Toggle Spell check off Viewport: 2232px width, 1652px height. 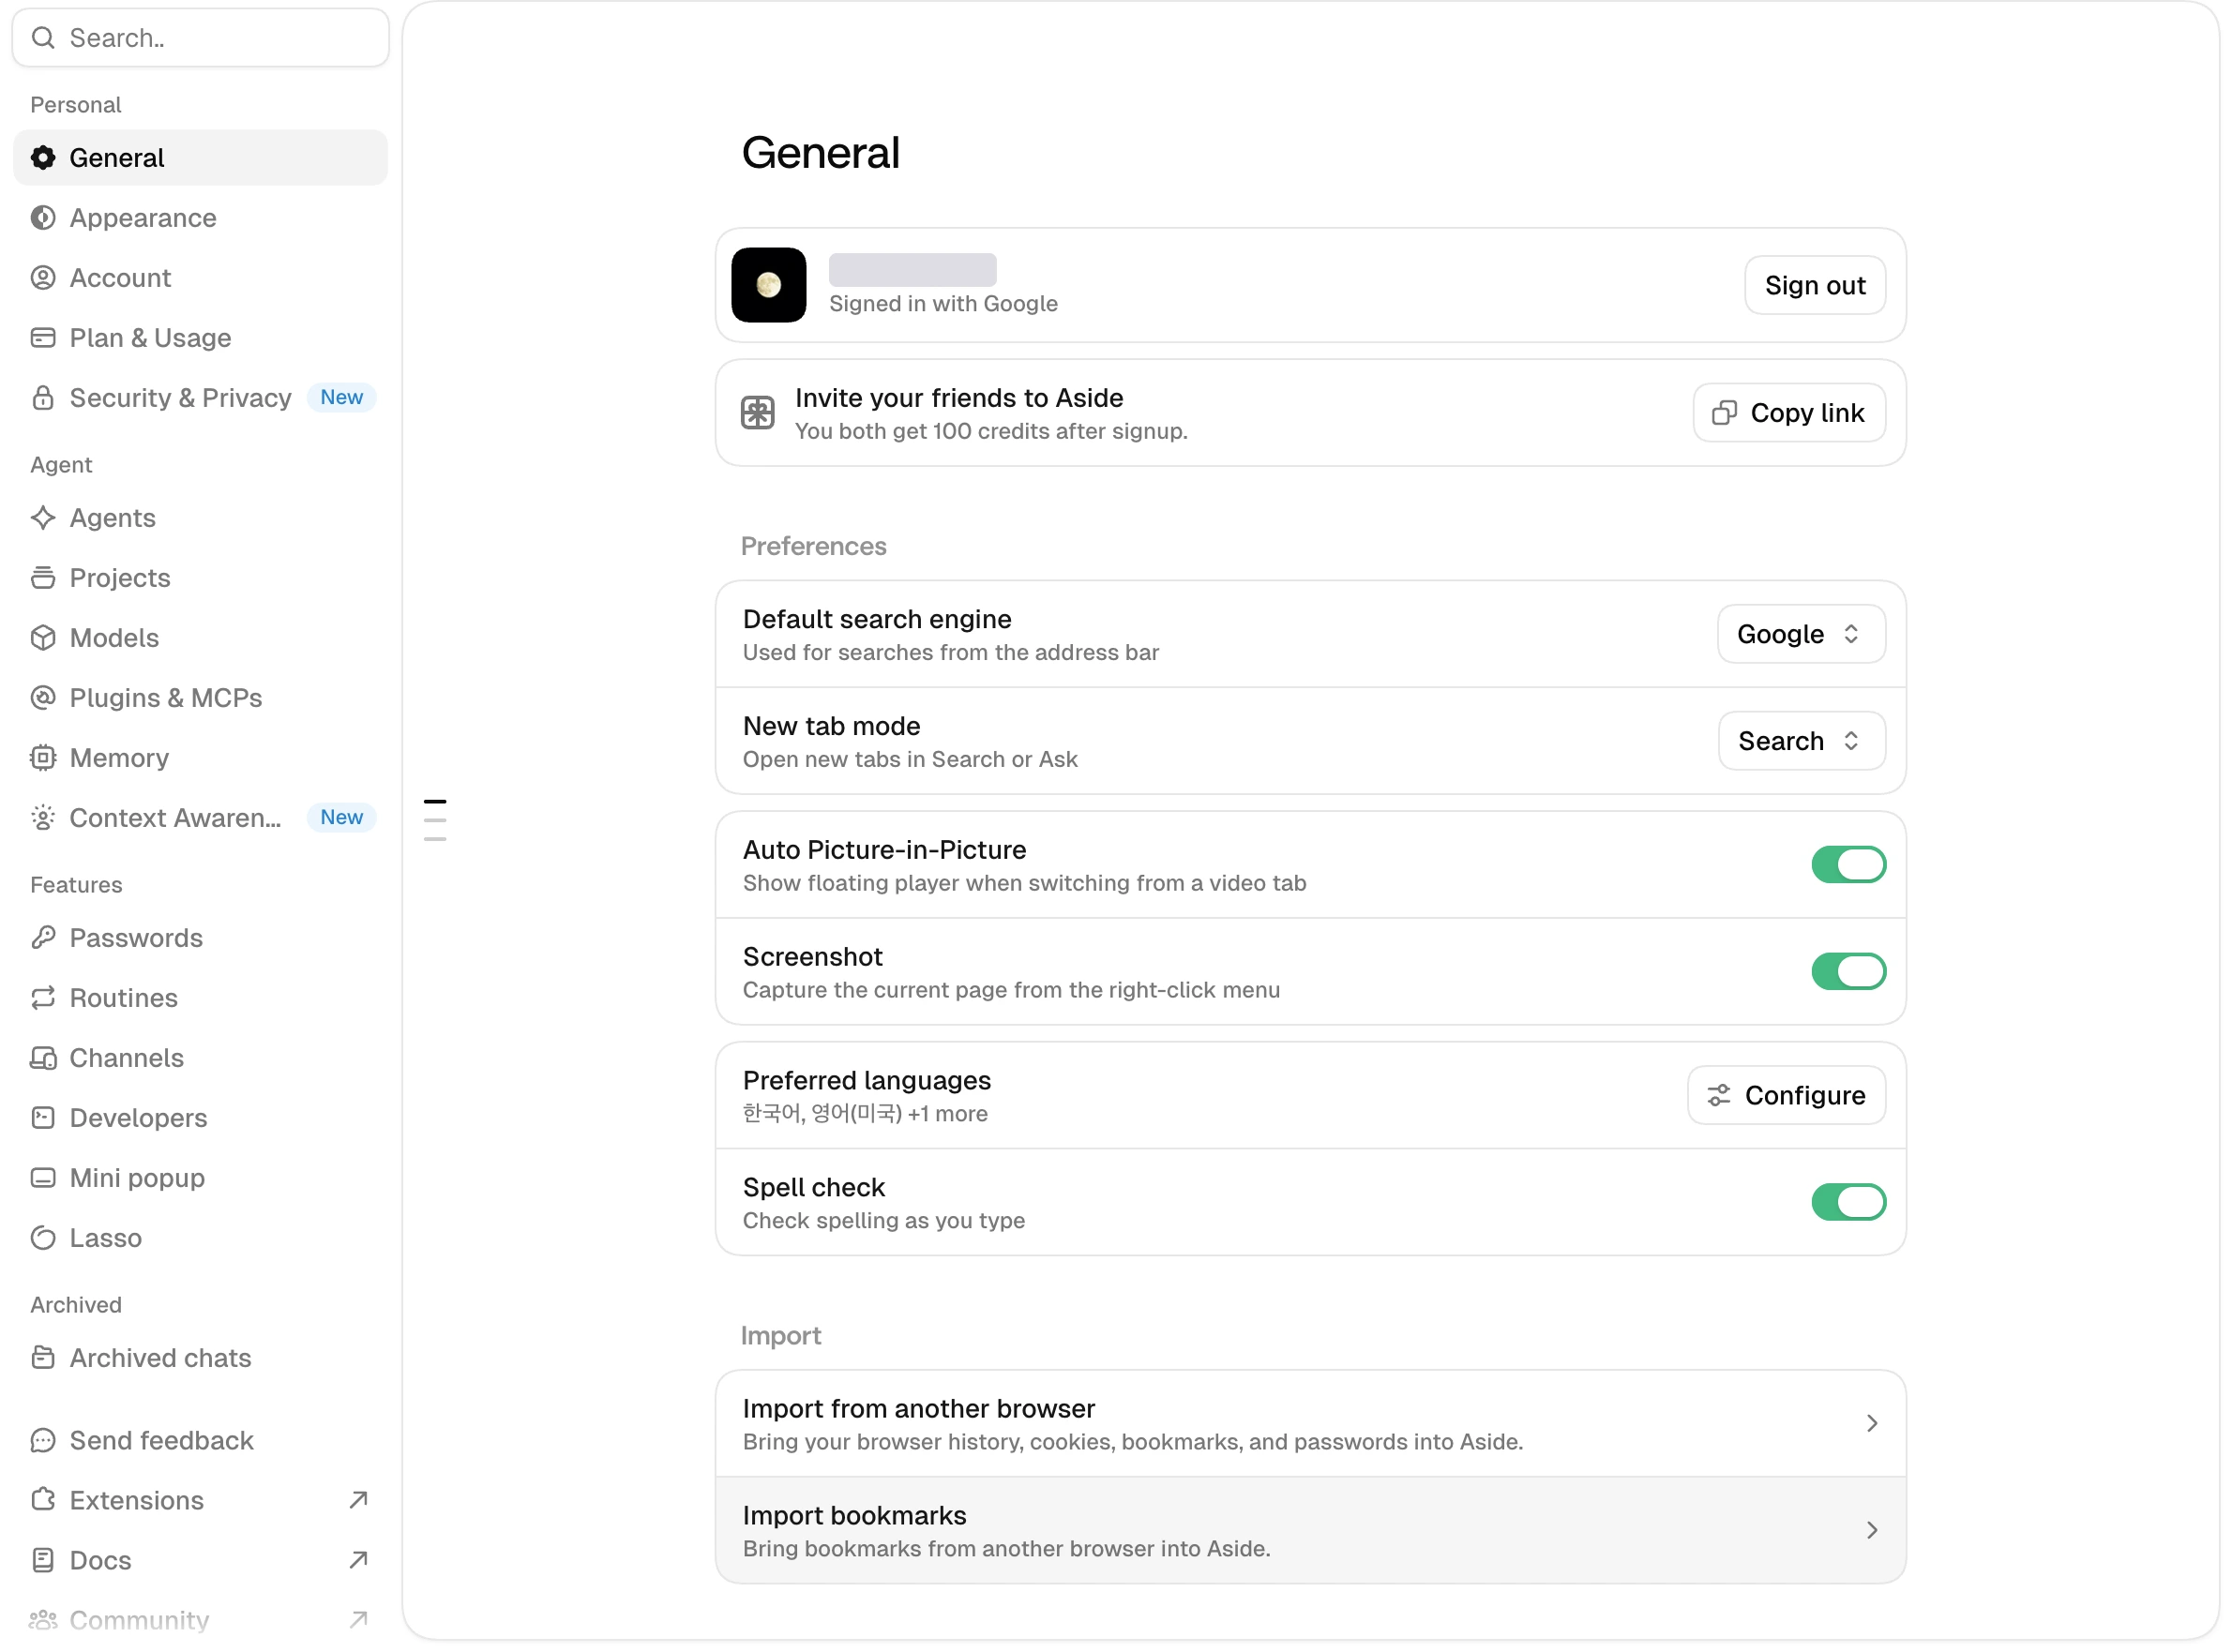pyautogui.click(x=1849, y=1203)
